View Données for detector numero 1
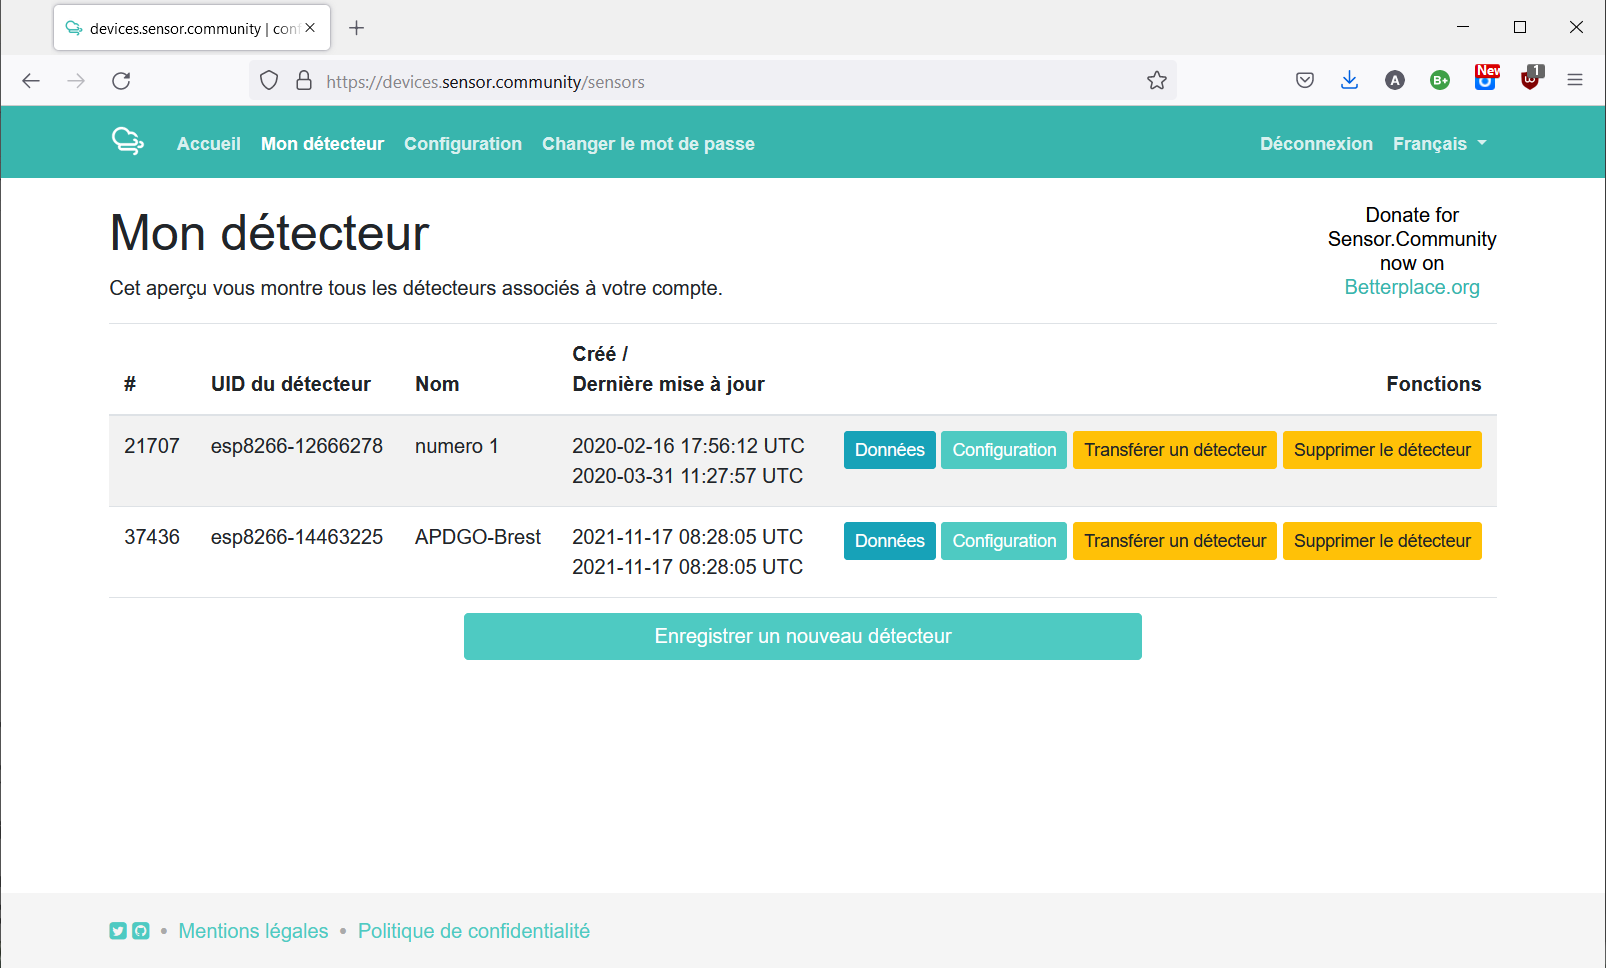Screen dimensions: 1606x968 [889, 450]
